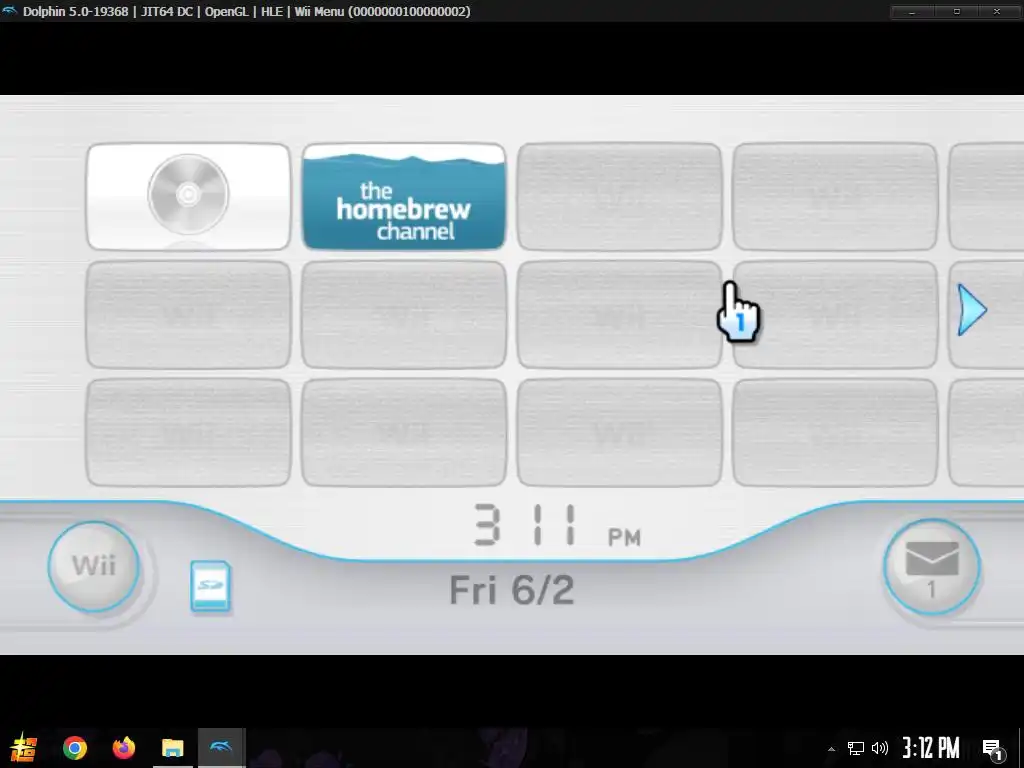Open network status tray icon

pyautogui.click(x=856, y=748)
